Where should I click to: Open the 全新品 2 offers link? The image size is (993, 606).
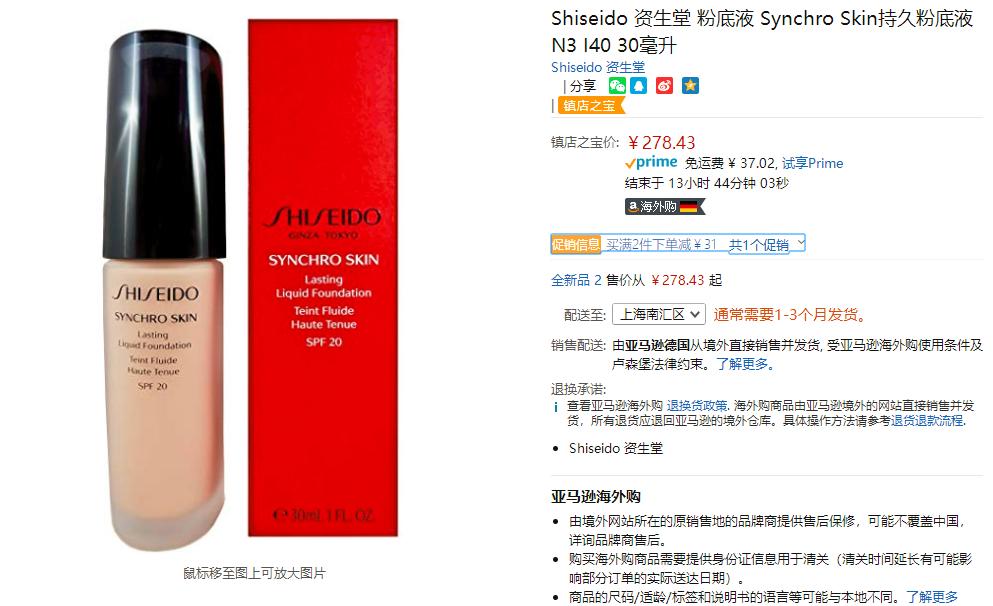(x=576, y=280)
